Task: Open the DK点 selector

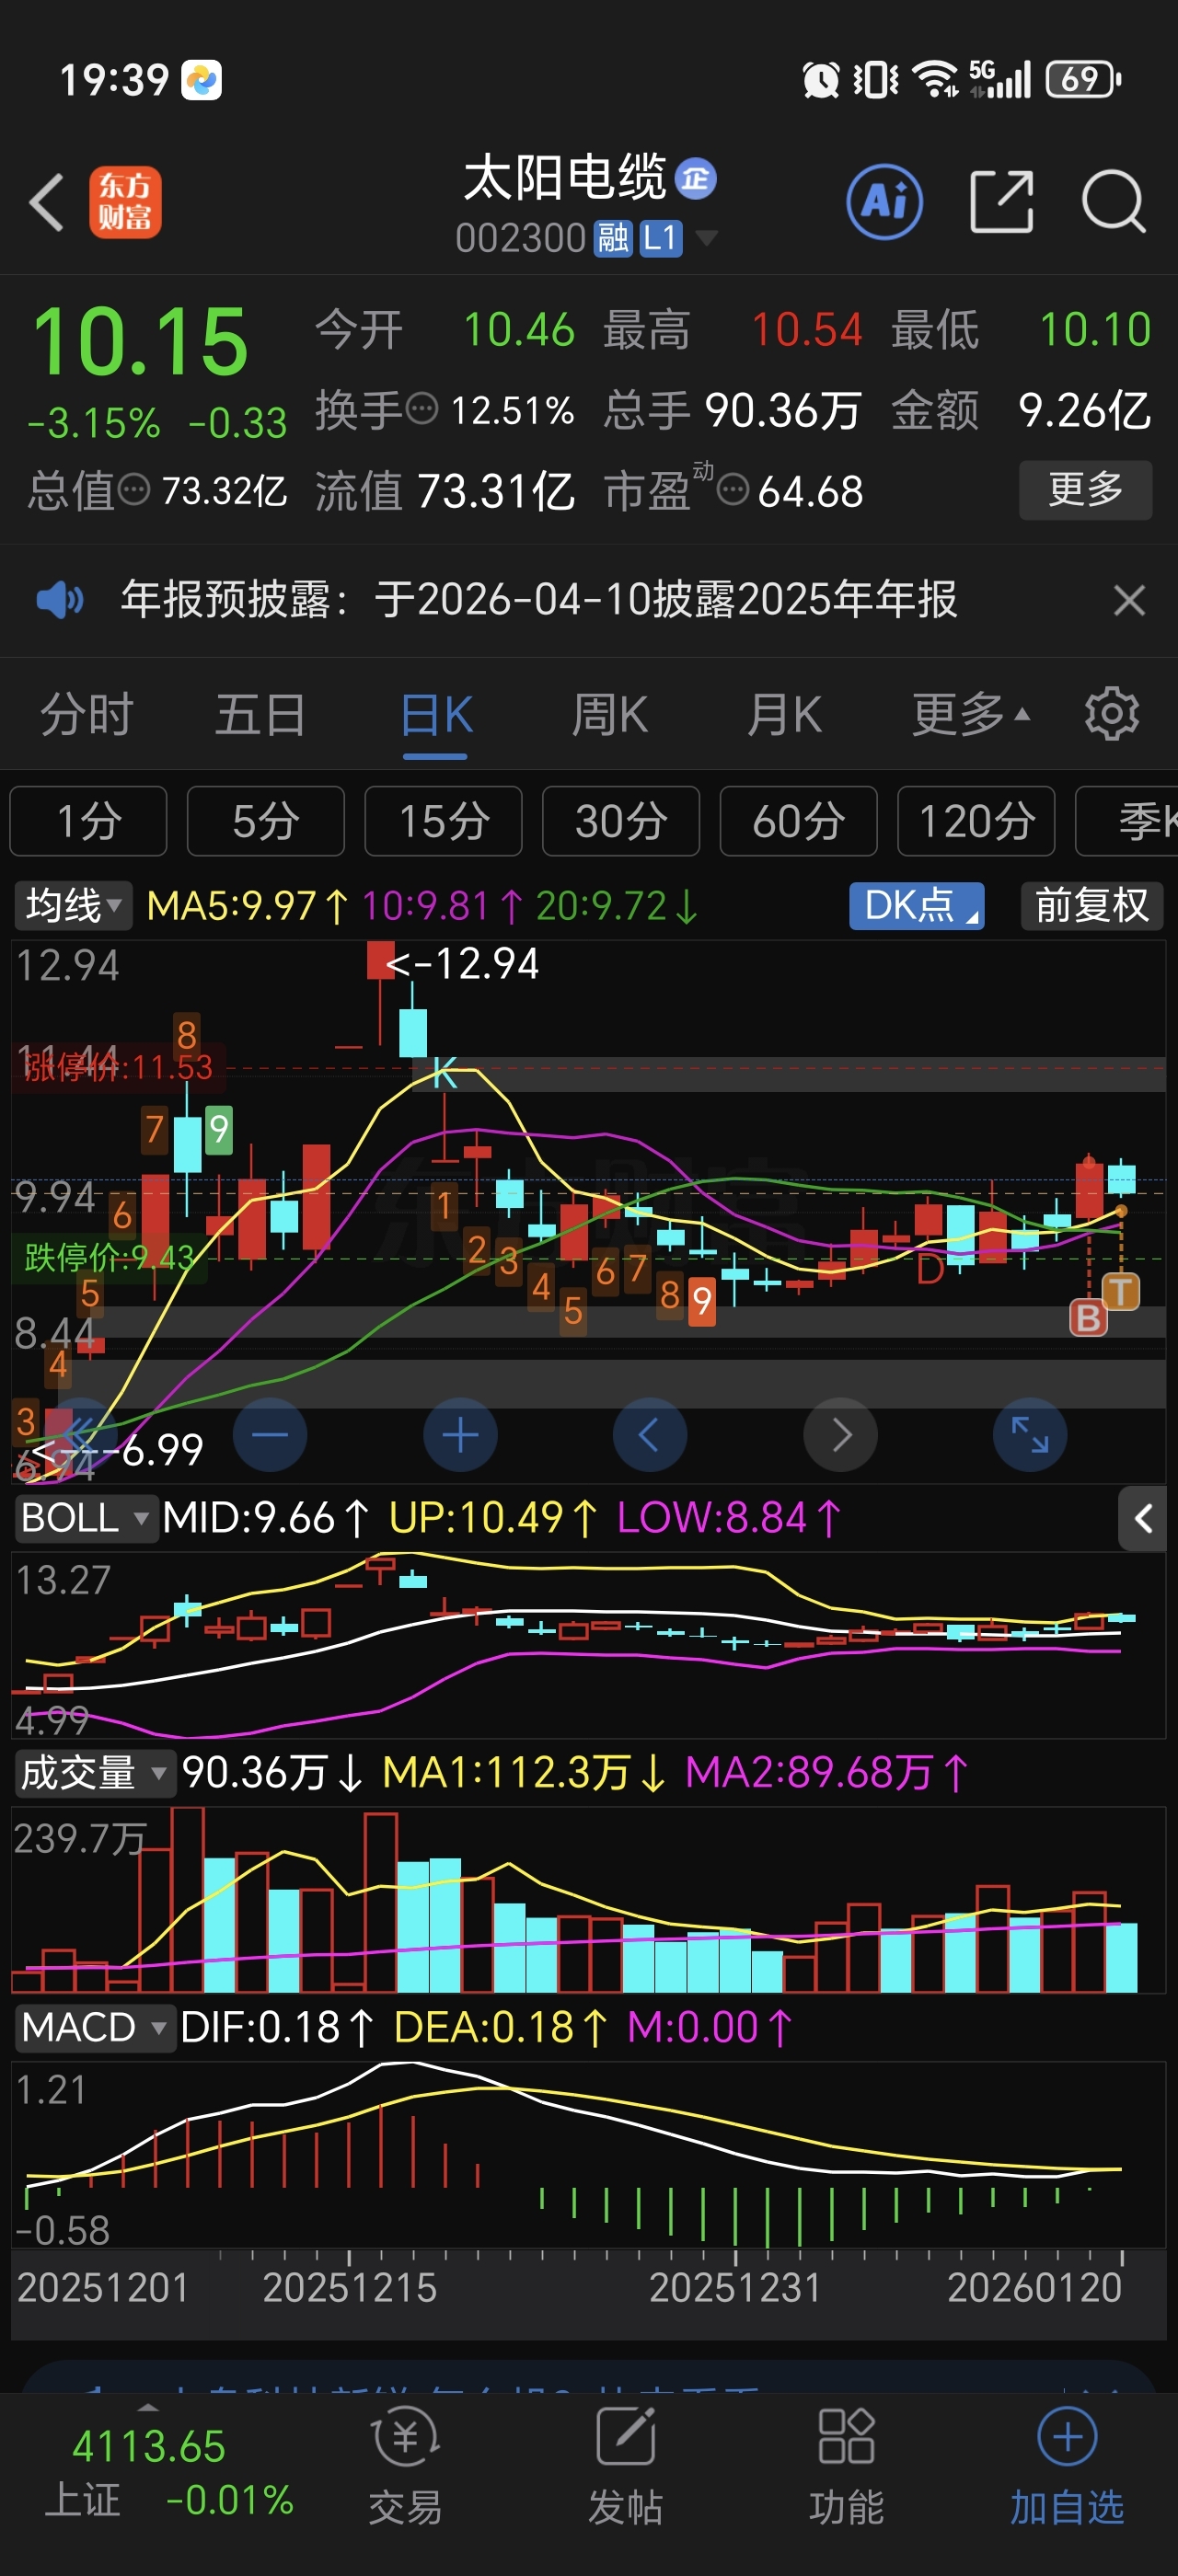Action: 916,906
